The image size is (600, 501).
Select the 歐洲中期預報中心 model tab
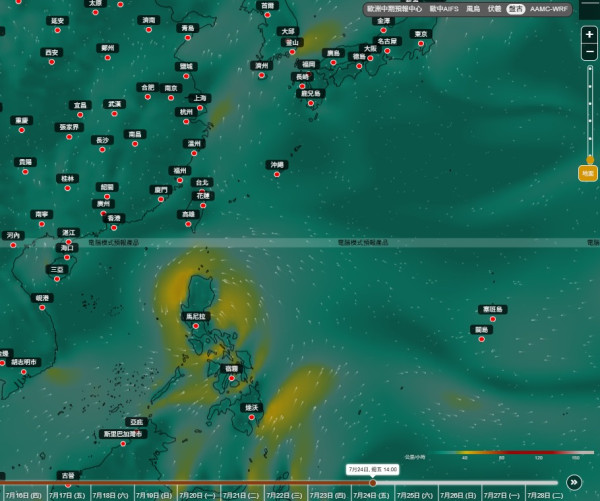[394, 9]
